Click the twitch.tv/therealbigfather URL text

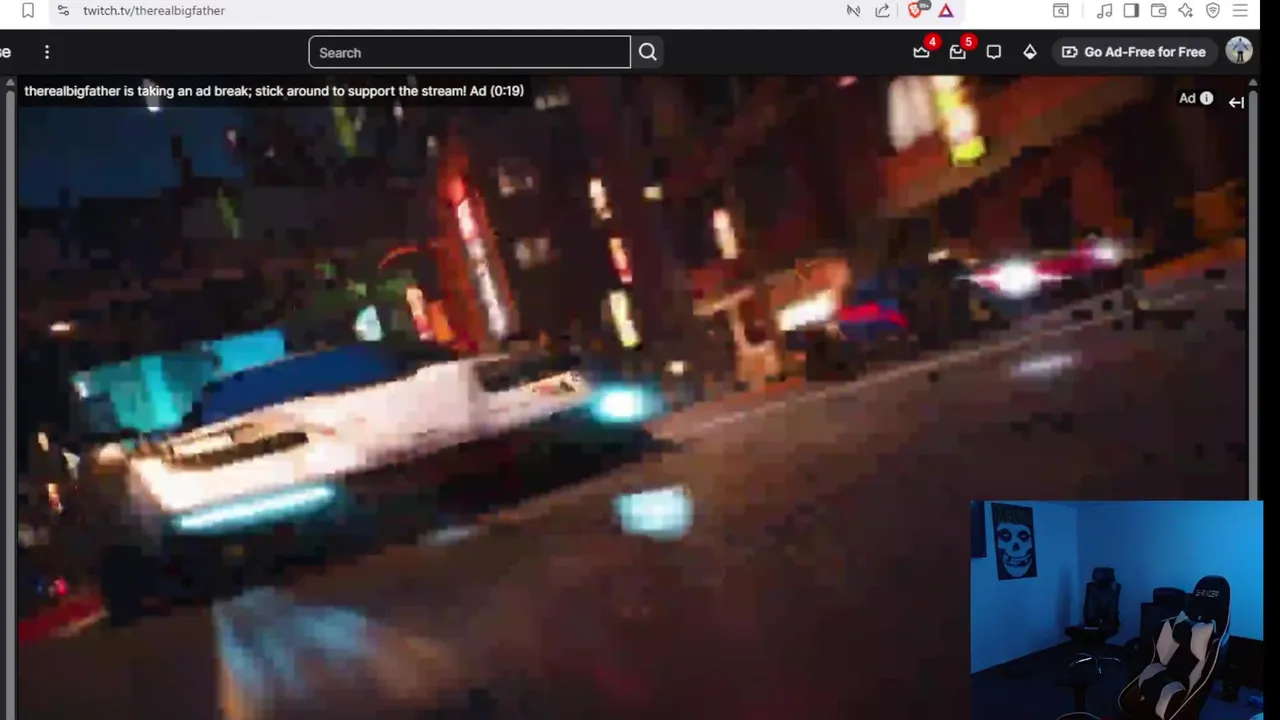click(x=154, y=10)
